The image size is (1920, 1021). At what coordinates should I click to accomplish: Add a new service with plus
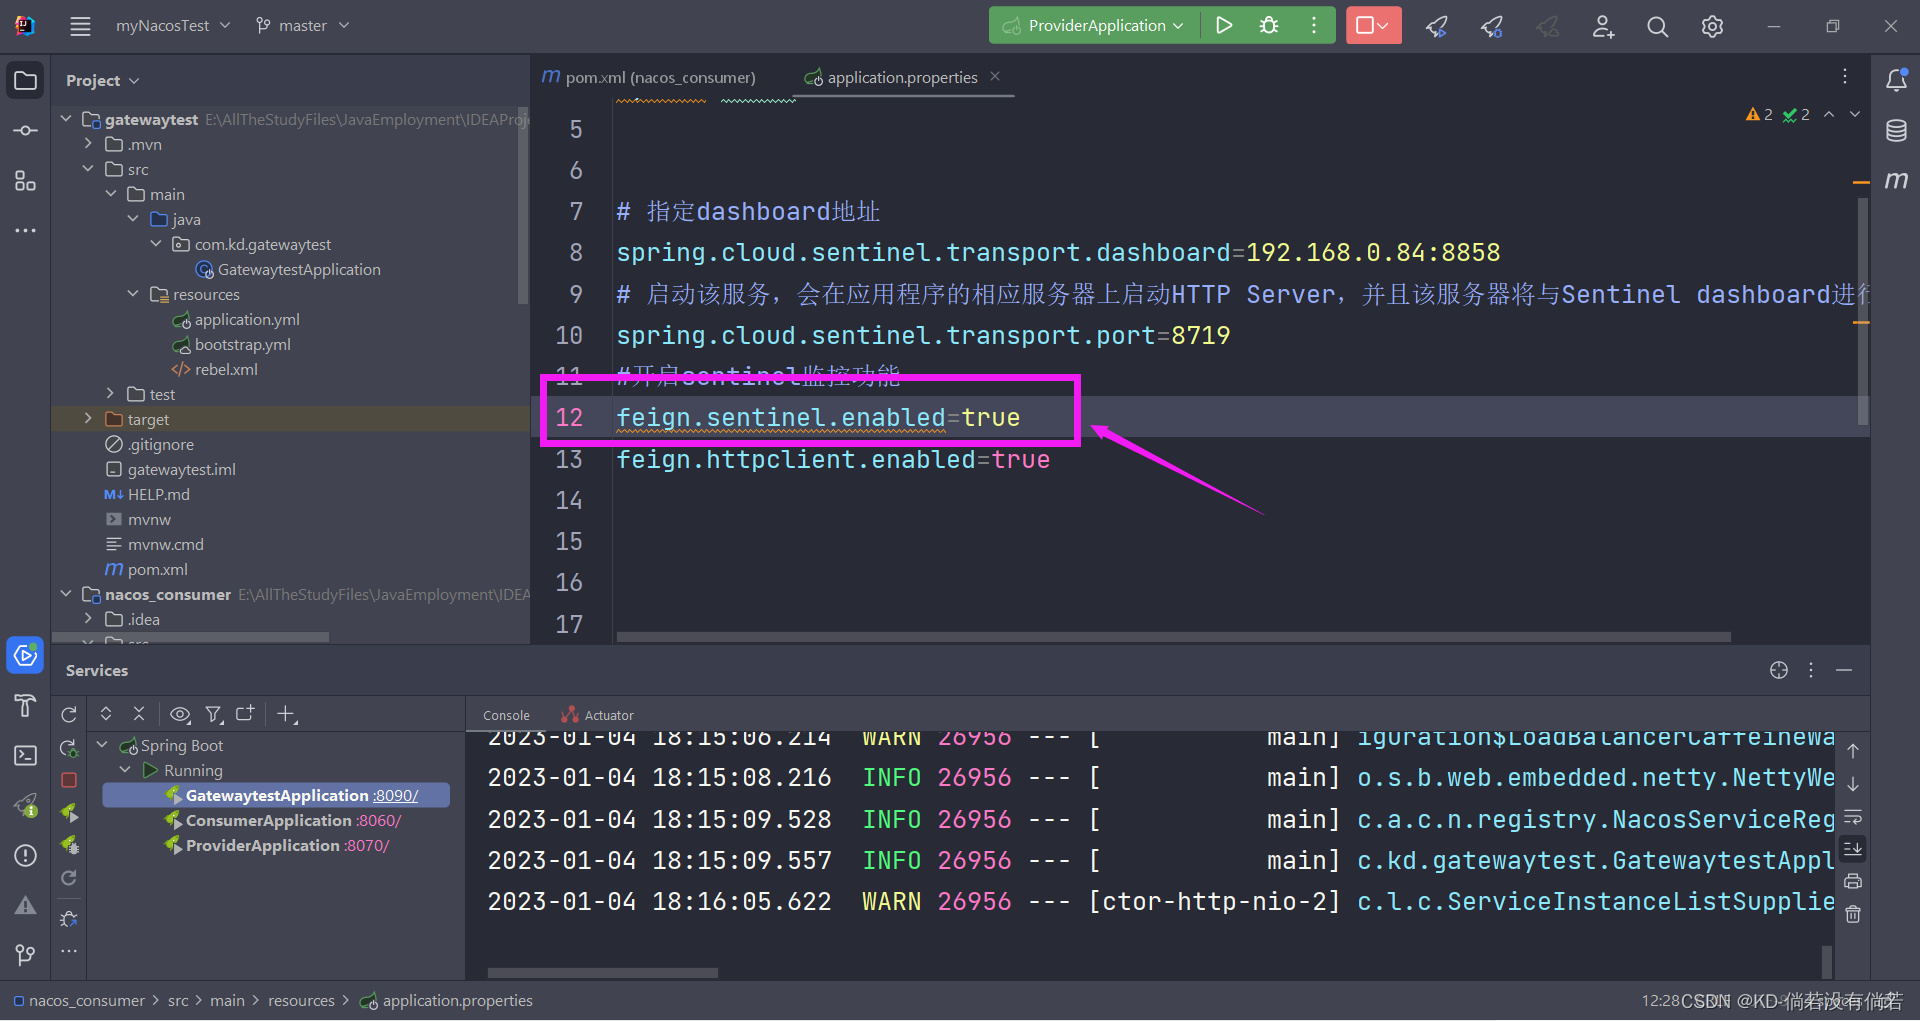287,714
